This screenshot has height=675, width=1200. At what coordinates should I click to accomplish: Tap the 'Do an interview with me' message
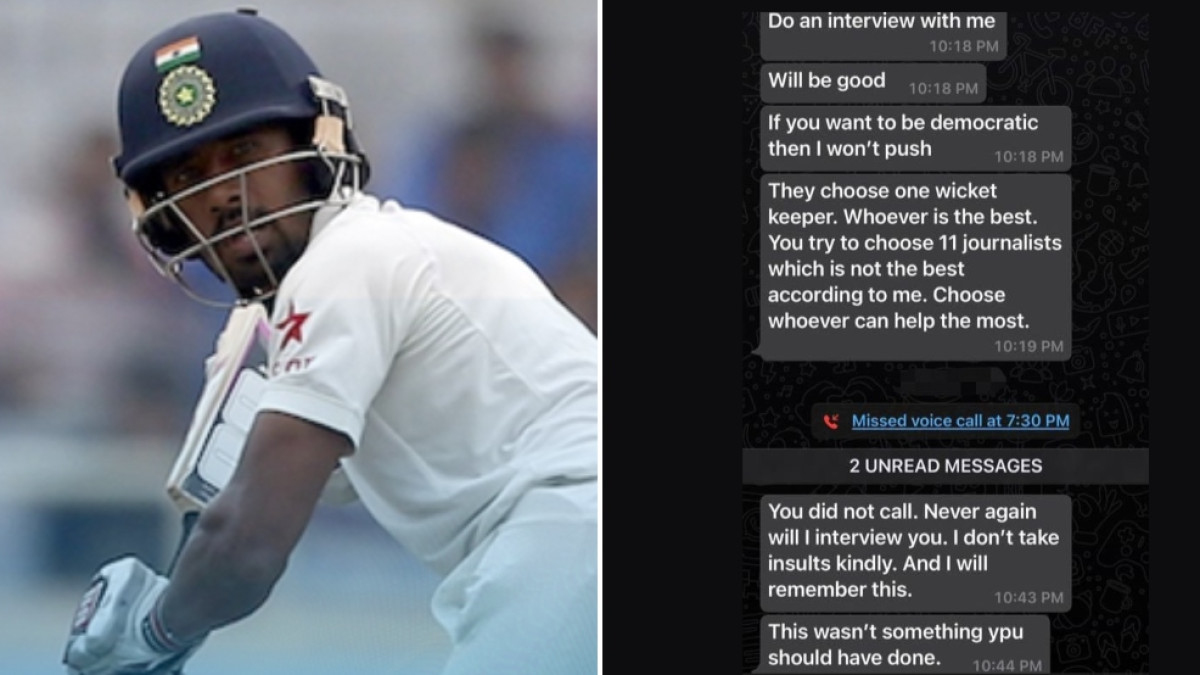click(x=883, y=32)
